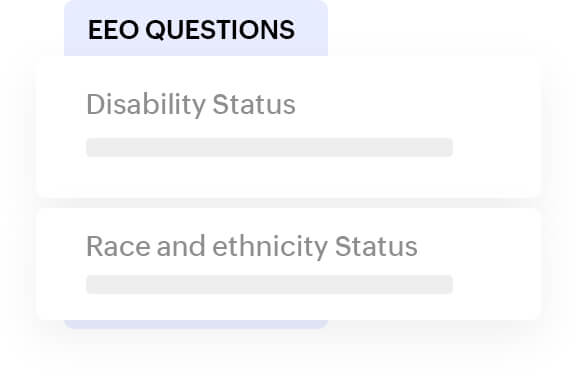The image size is (586, 385).
Task: Open the Disability Status card
Action: tap(289, 127)
